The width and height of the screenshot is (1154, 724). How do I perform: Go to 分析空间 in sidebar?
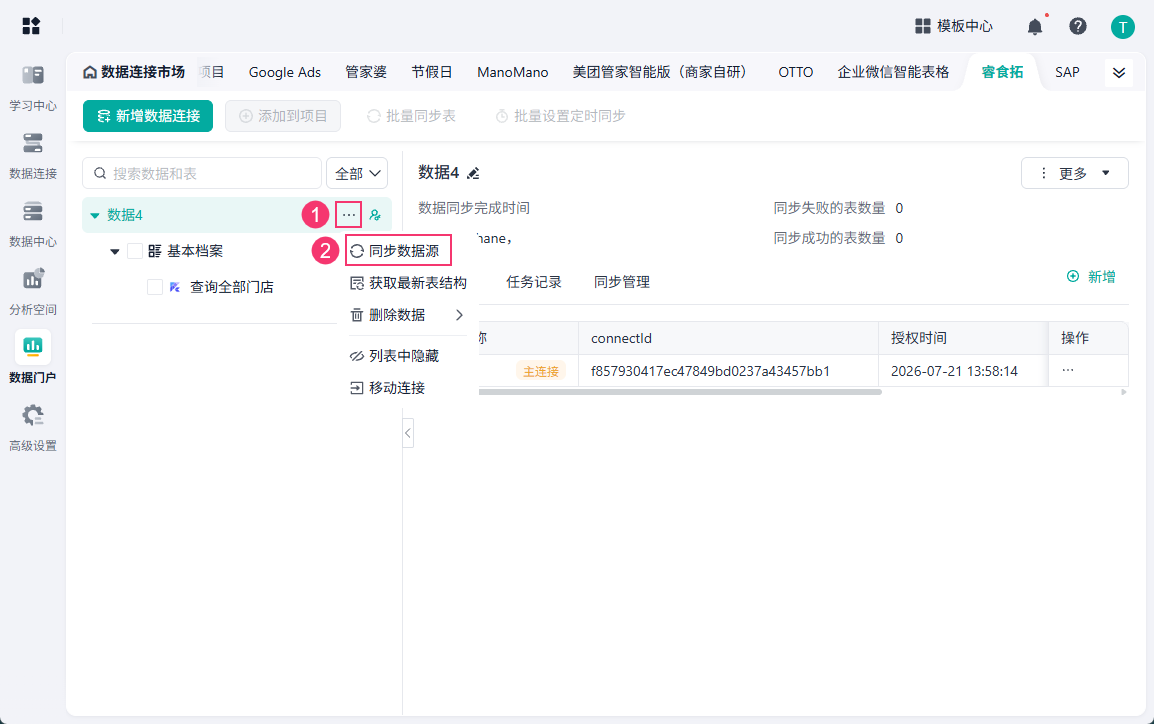[x=32, y=292]
